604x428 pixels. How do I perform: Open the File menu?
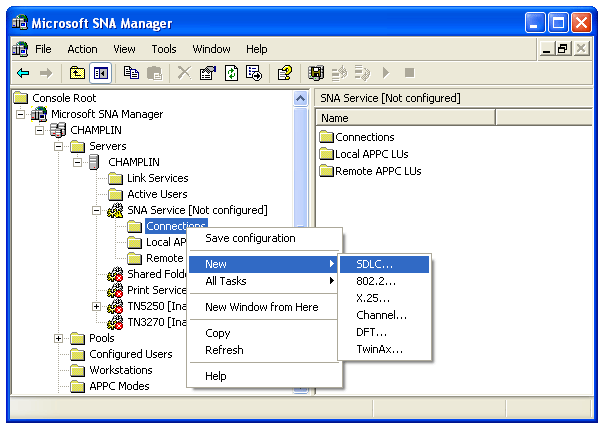point(43,49)
